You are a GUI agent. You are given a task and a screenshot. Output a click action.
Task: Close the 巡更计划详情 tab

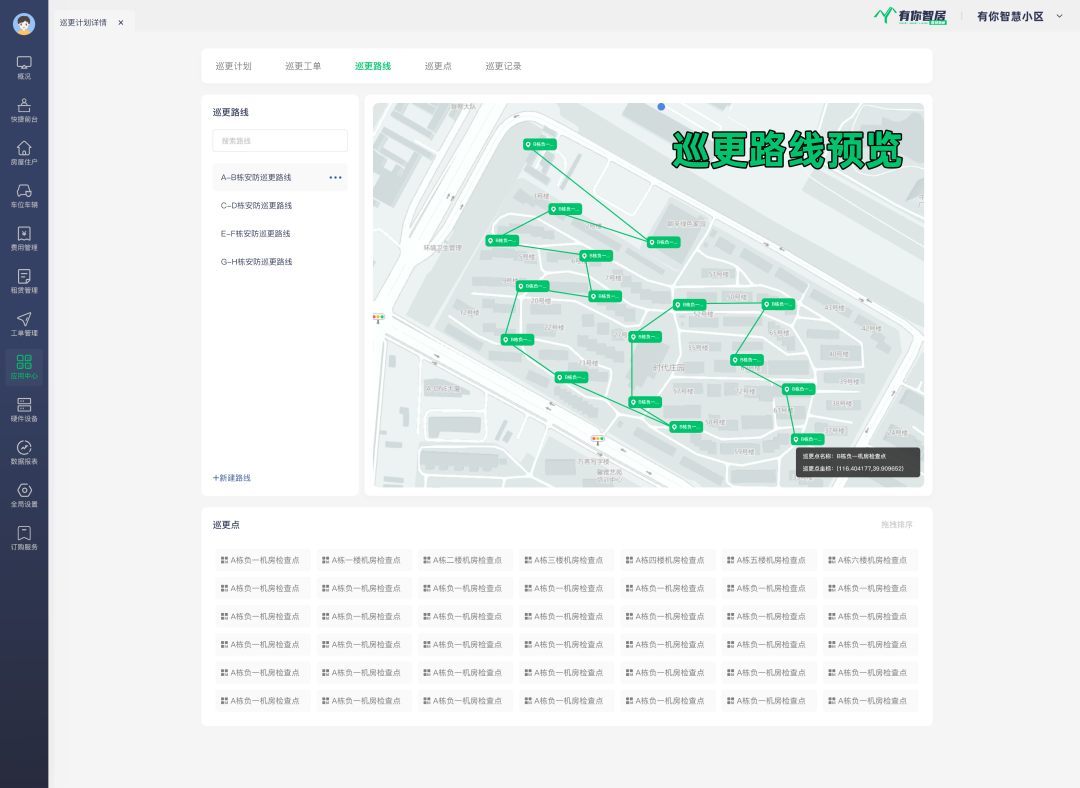pyautogui.click(x=121, y=22)
